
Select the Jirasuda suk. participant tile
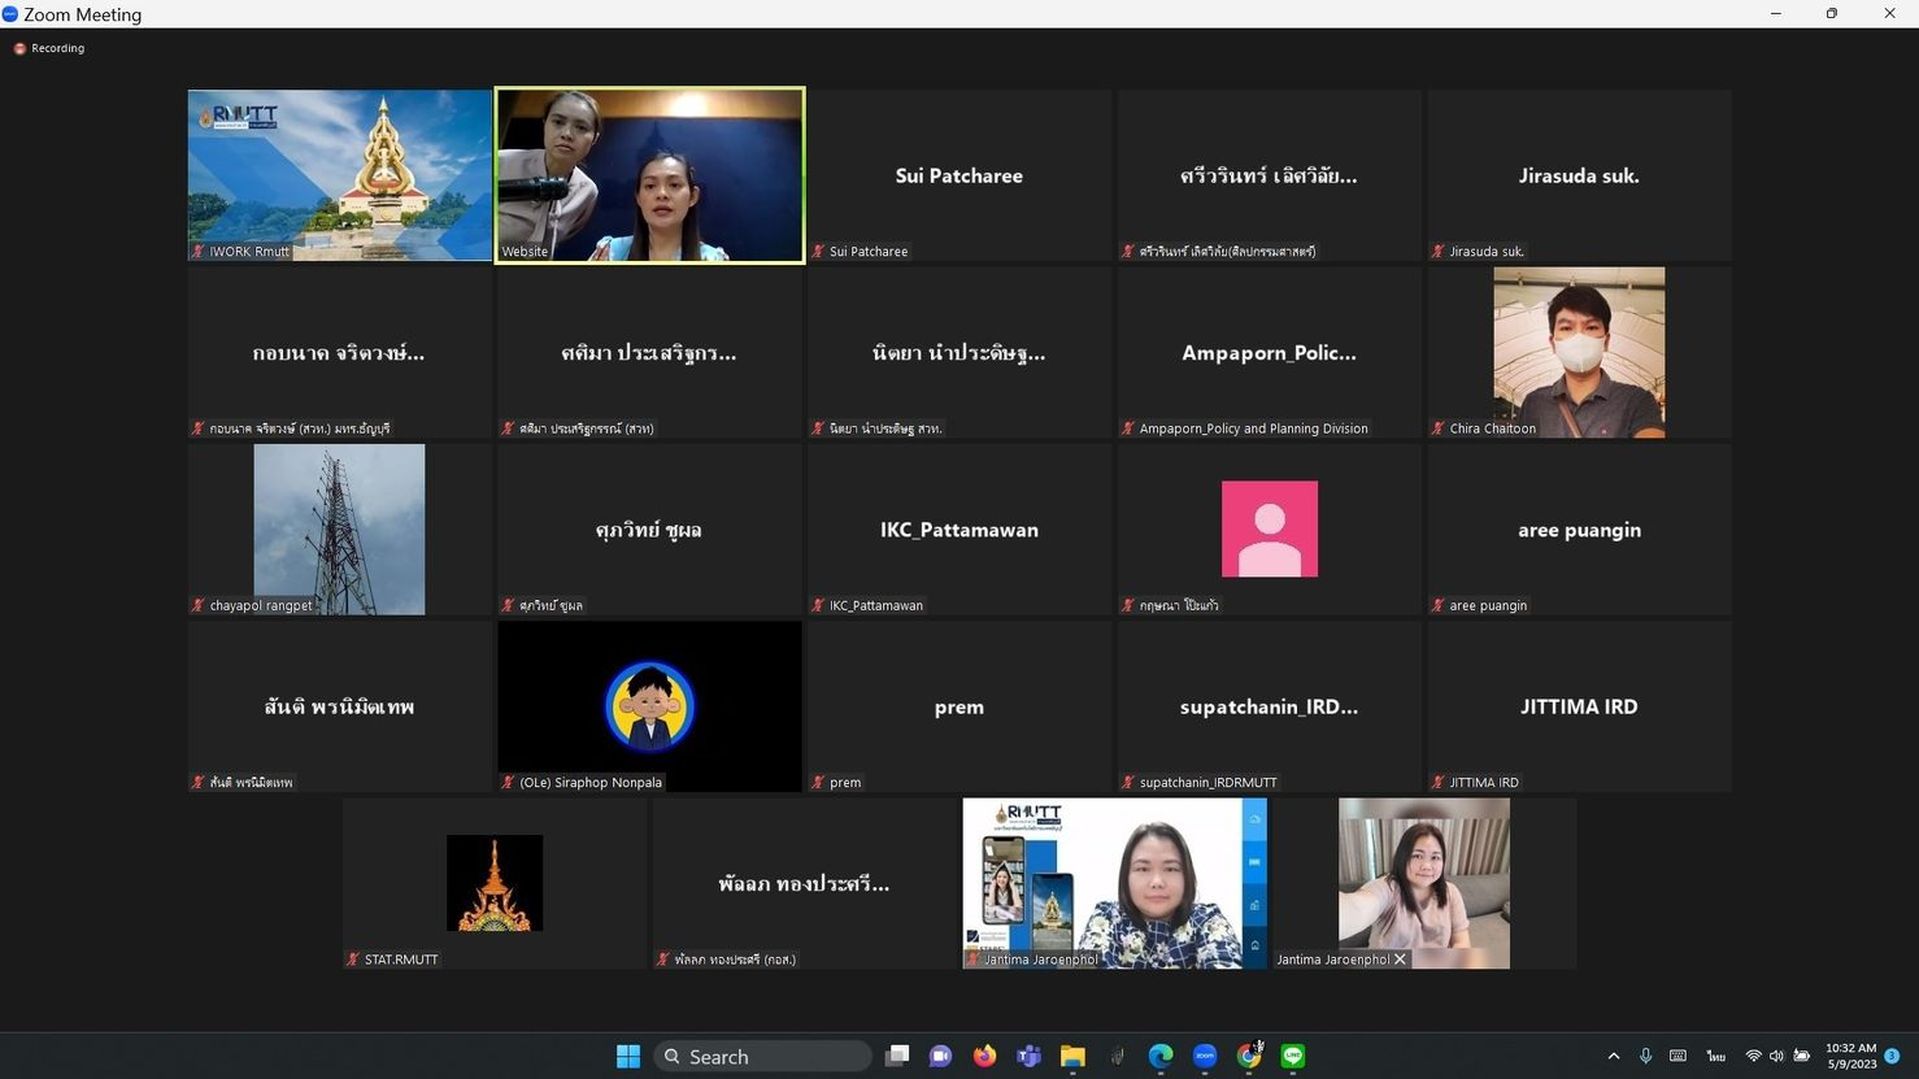click(1579, 175)
